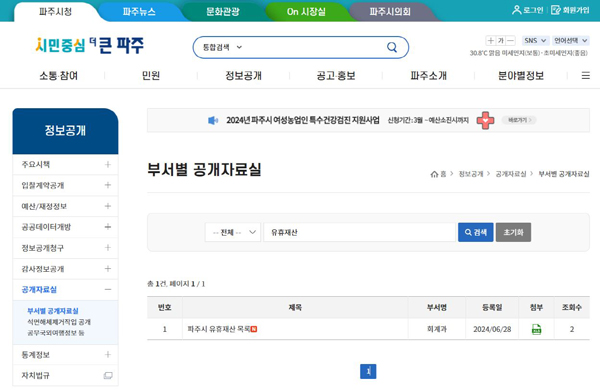Open the 전체 search category dropdown
This screenshot has width=600, height=390.
point(233,232)
